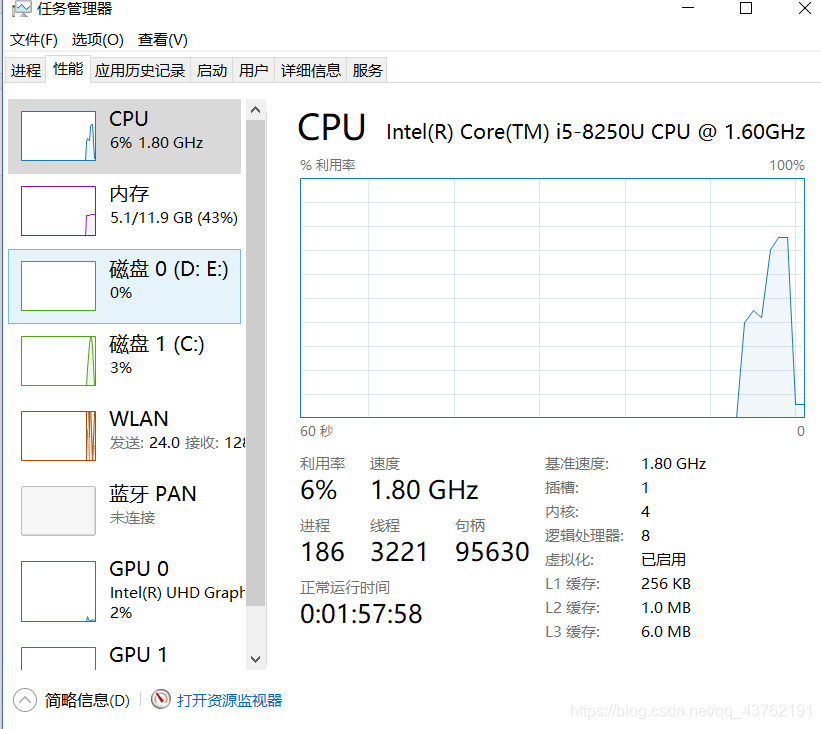View GPU 0 Intel UHD Graphics

[125, 591]
